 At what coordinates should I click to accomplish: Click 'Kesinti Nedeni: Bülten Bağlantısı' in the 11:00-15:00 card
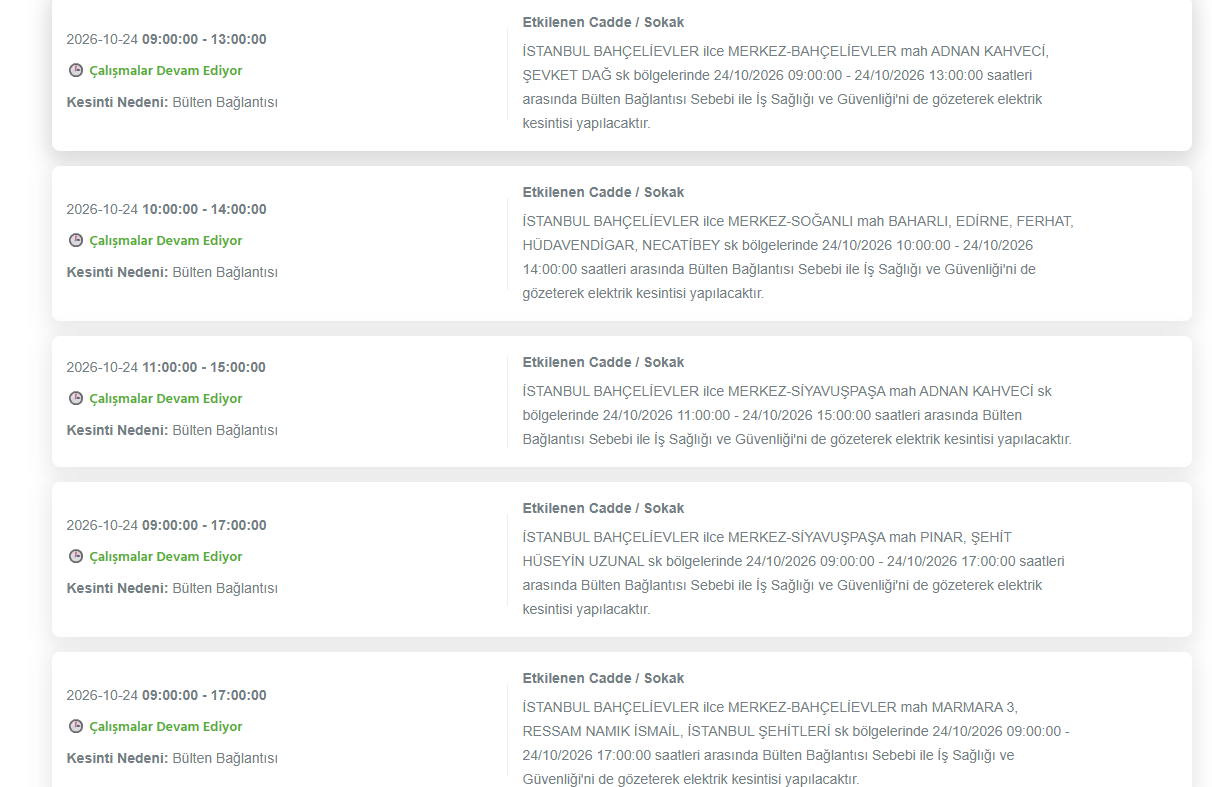point(172,430)
